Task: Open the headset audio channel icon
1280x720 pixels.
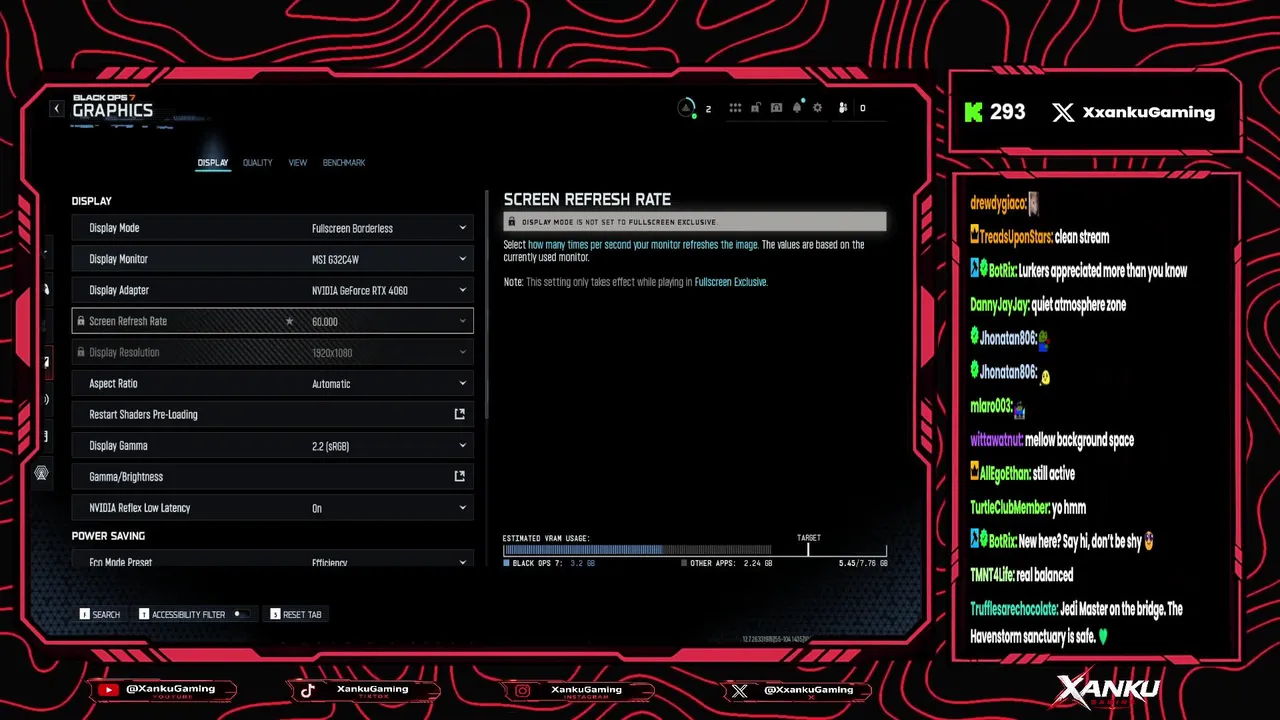Action: click(x=776, y=108)
